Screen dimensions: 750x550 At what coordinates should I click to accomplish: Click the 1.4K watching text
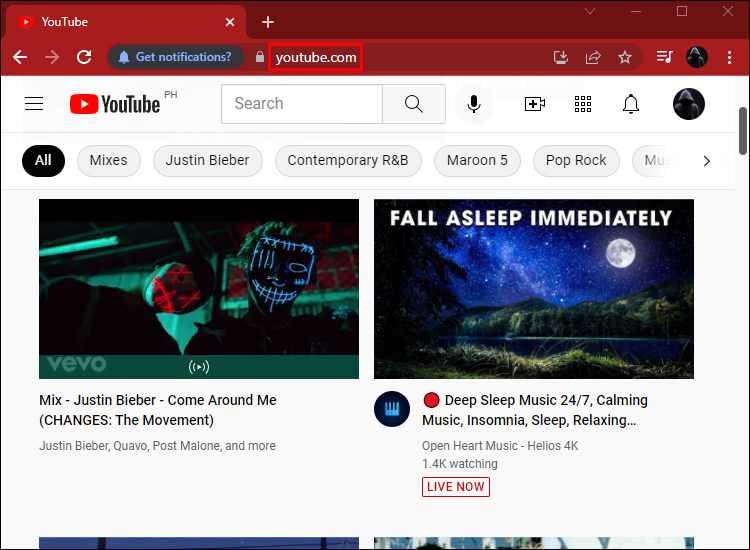460,464
